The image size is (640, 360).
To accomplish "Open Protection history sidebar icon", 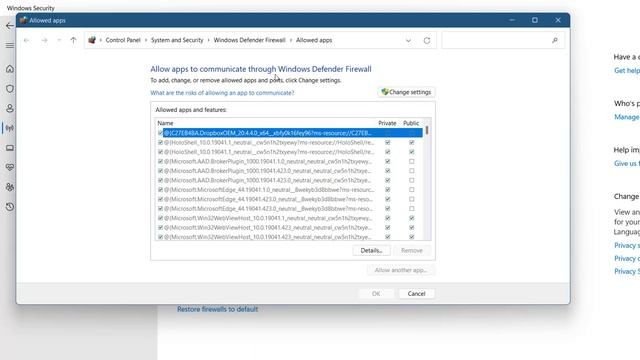I will point(10,207).
